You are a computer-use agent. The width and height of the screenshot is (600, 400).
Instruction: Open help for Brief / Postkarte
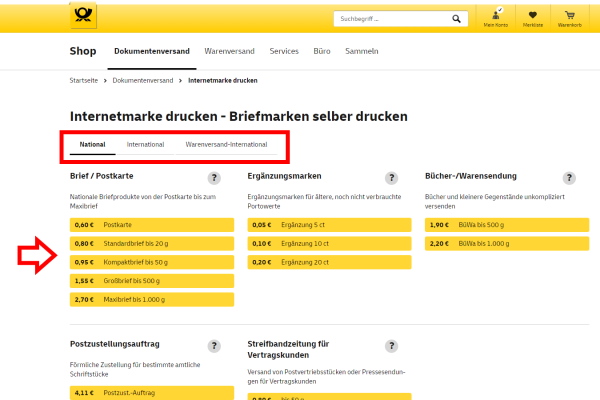214,178
